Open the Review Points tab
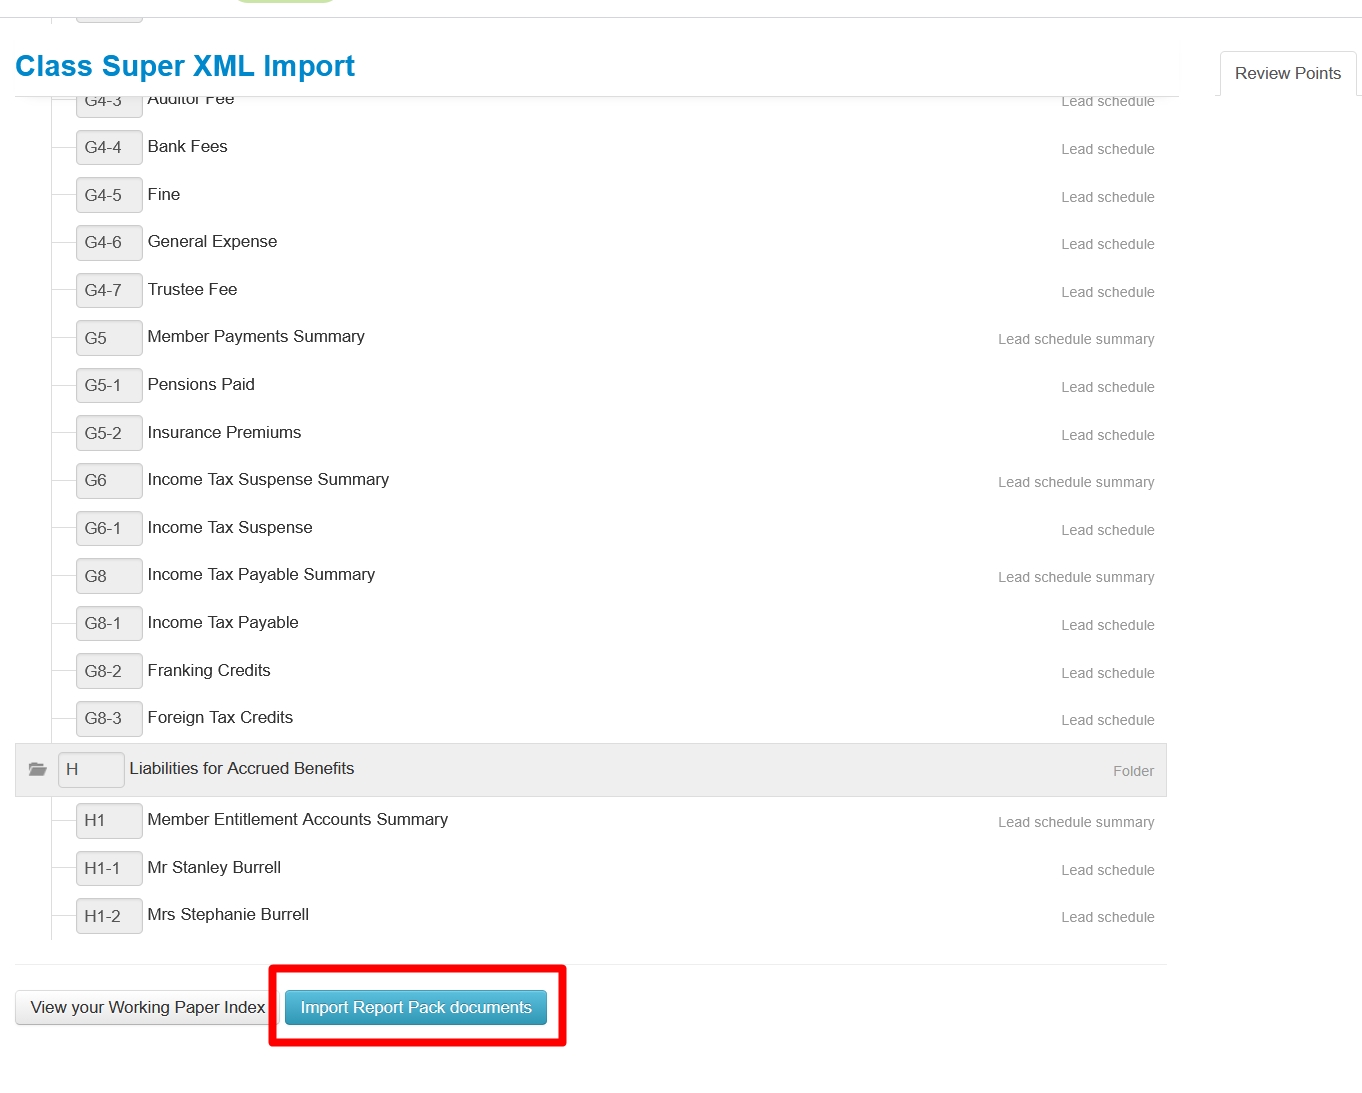Viewport: 1362px width, 1093px height. (1287, 74)
